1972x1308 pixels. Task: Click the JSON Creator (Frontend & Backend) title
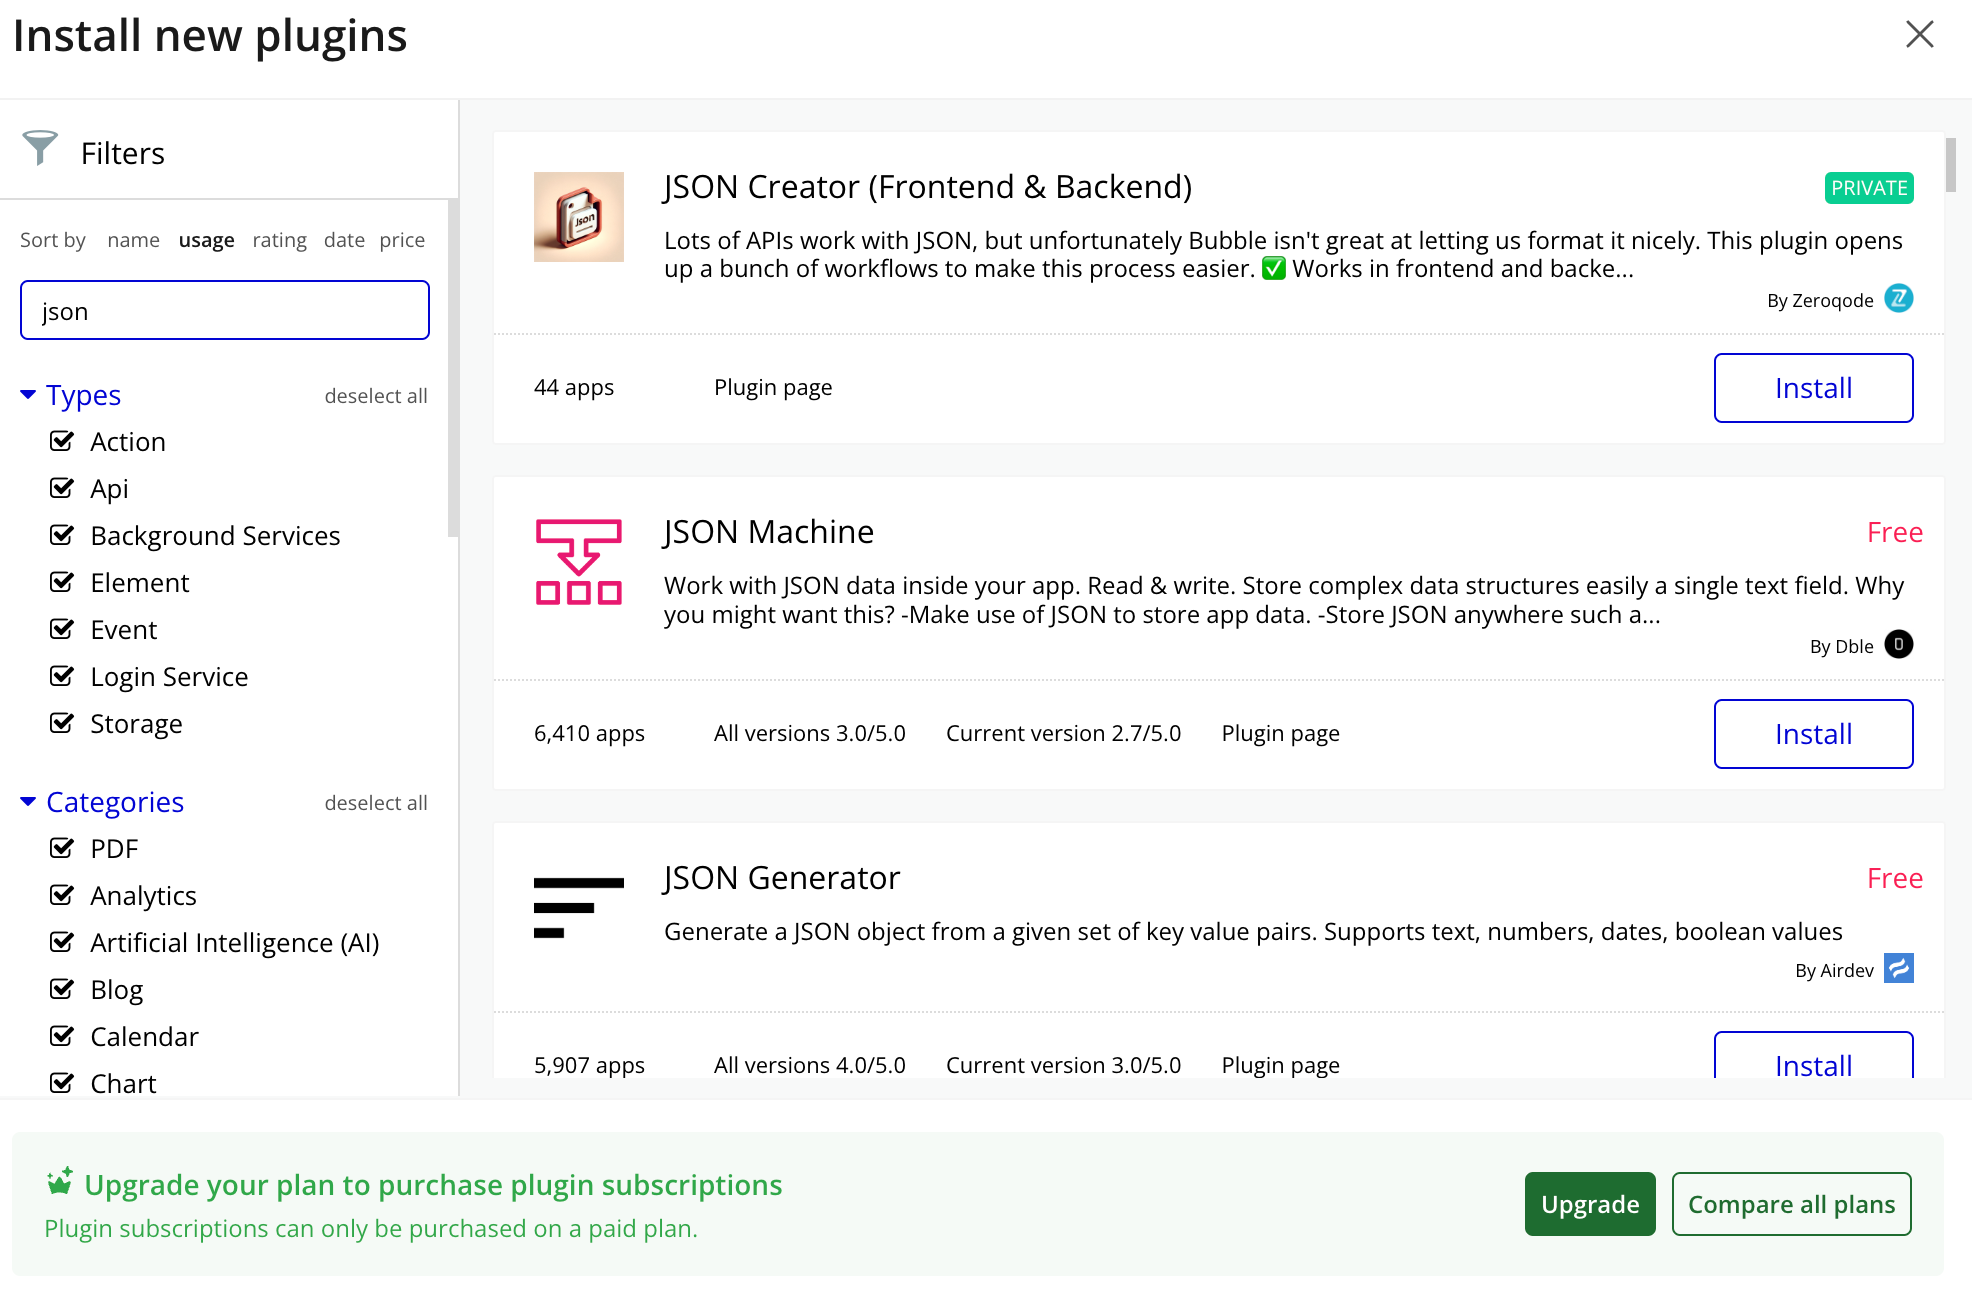point(928,187)
